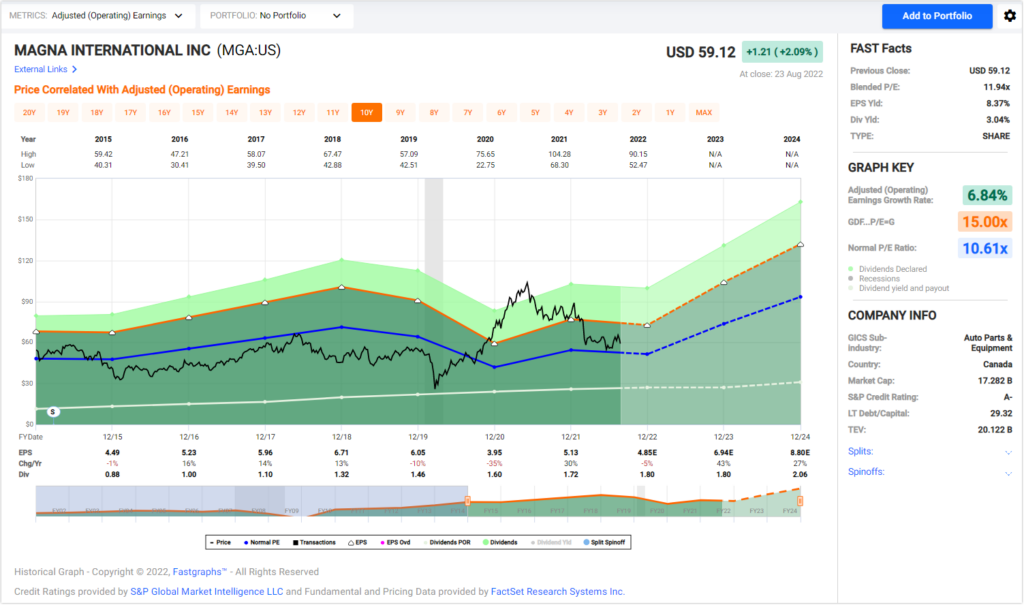Open the METRICS dropdown

95,16
